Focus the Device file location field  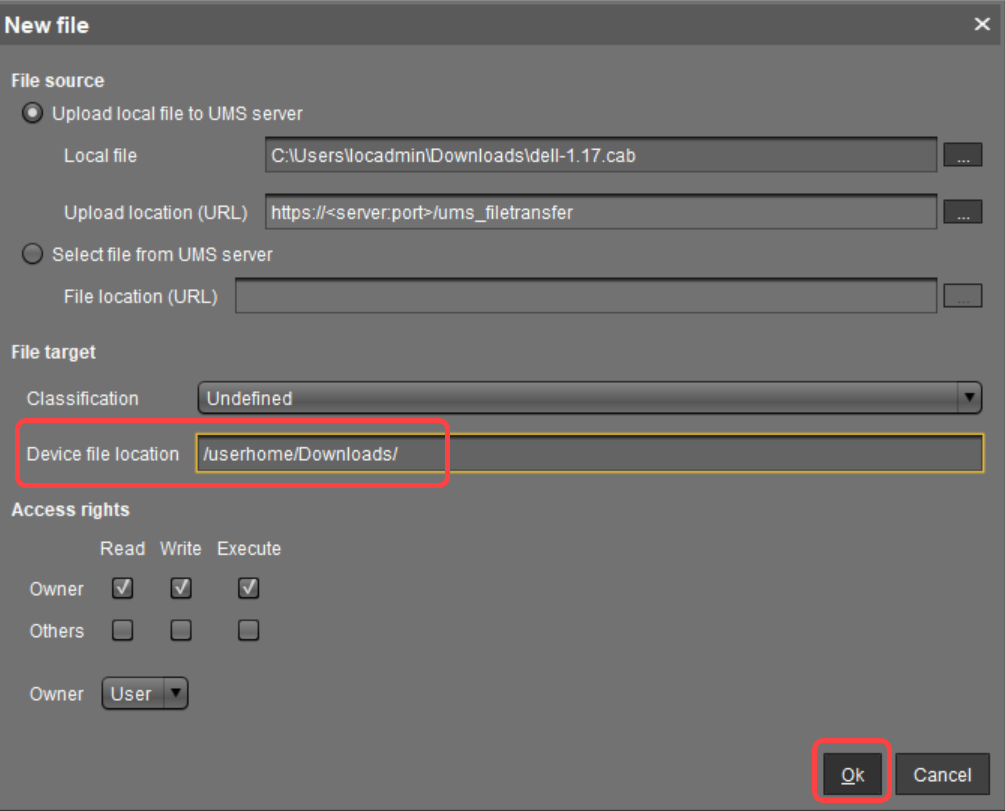click(588, 453)
